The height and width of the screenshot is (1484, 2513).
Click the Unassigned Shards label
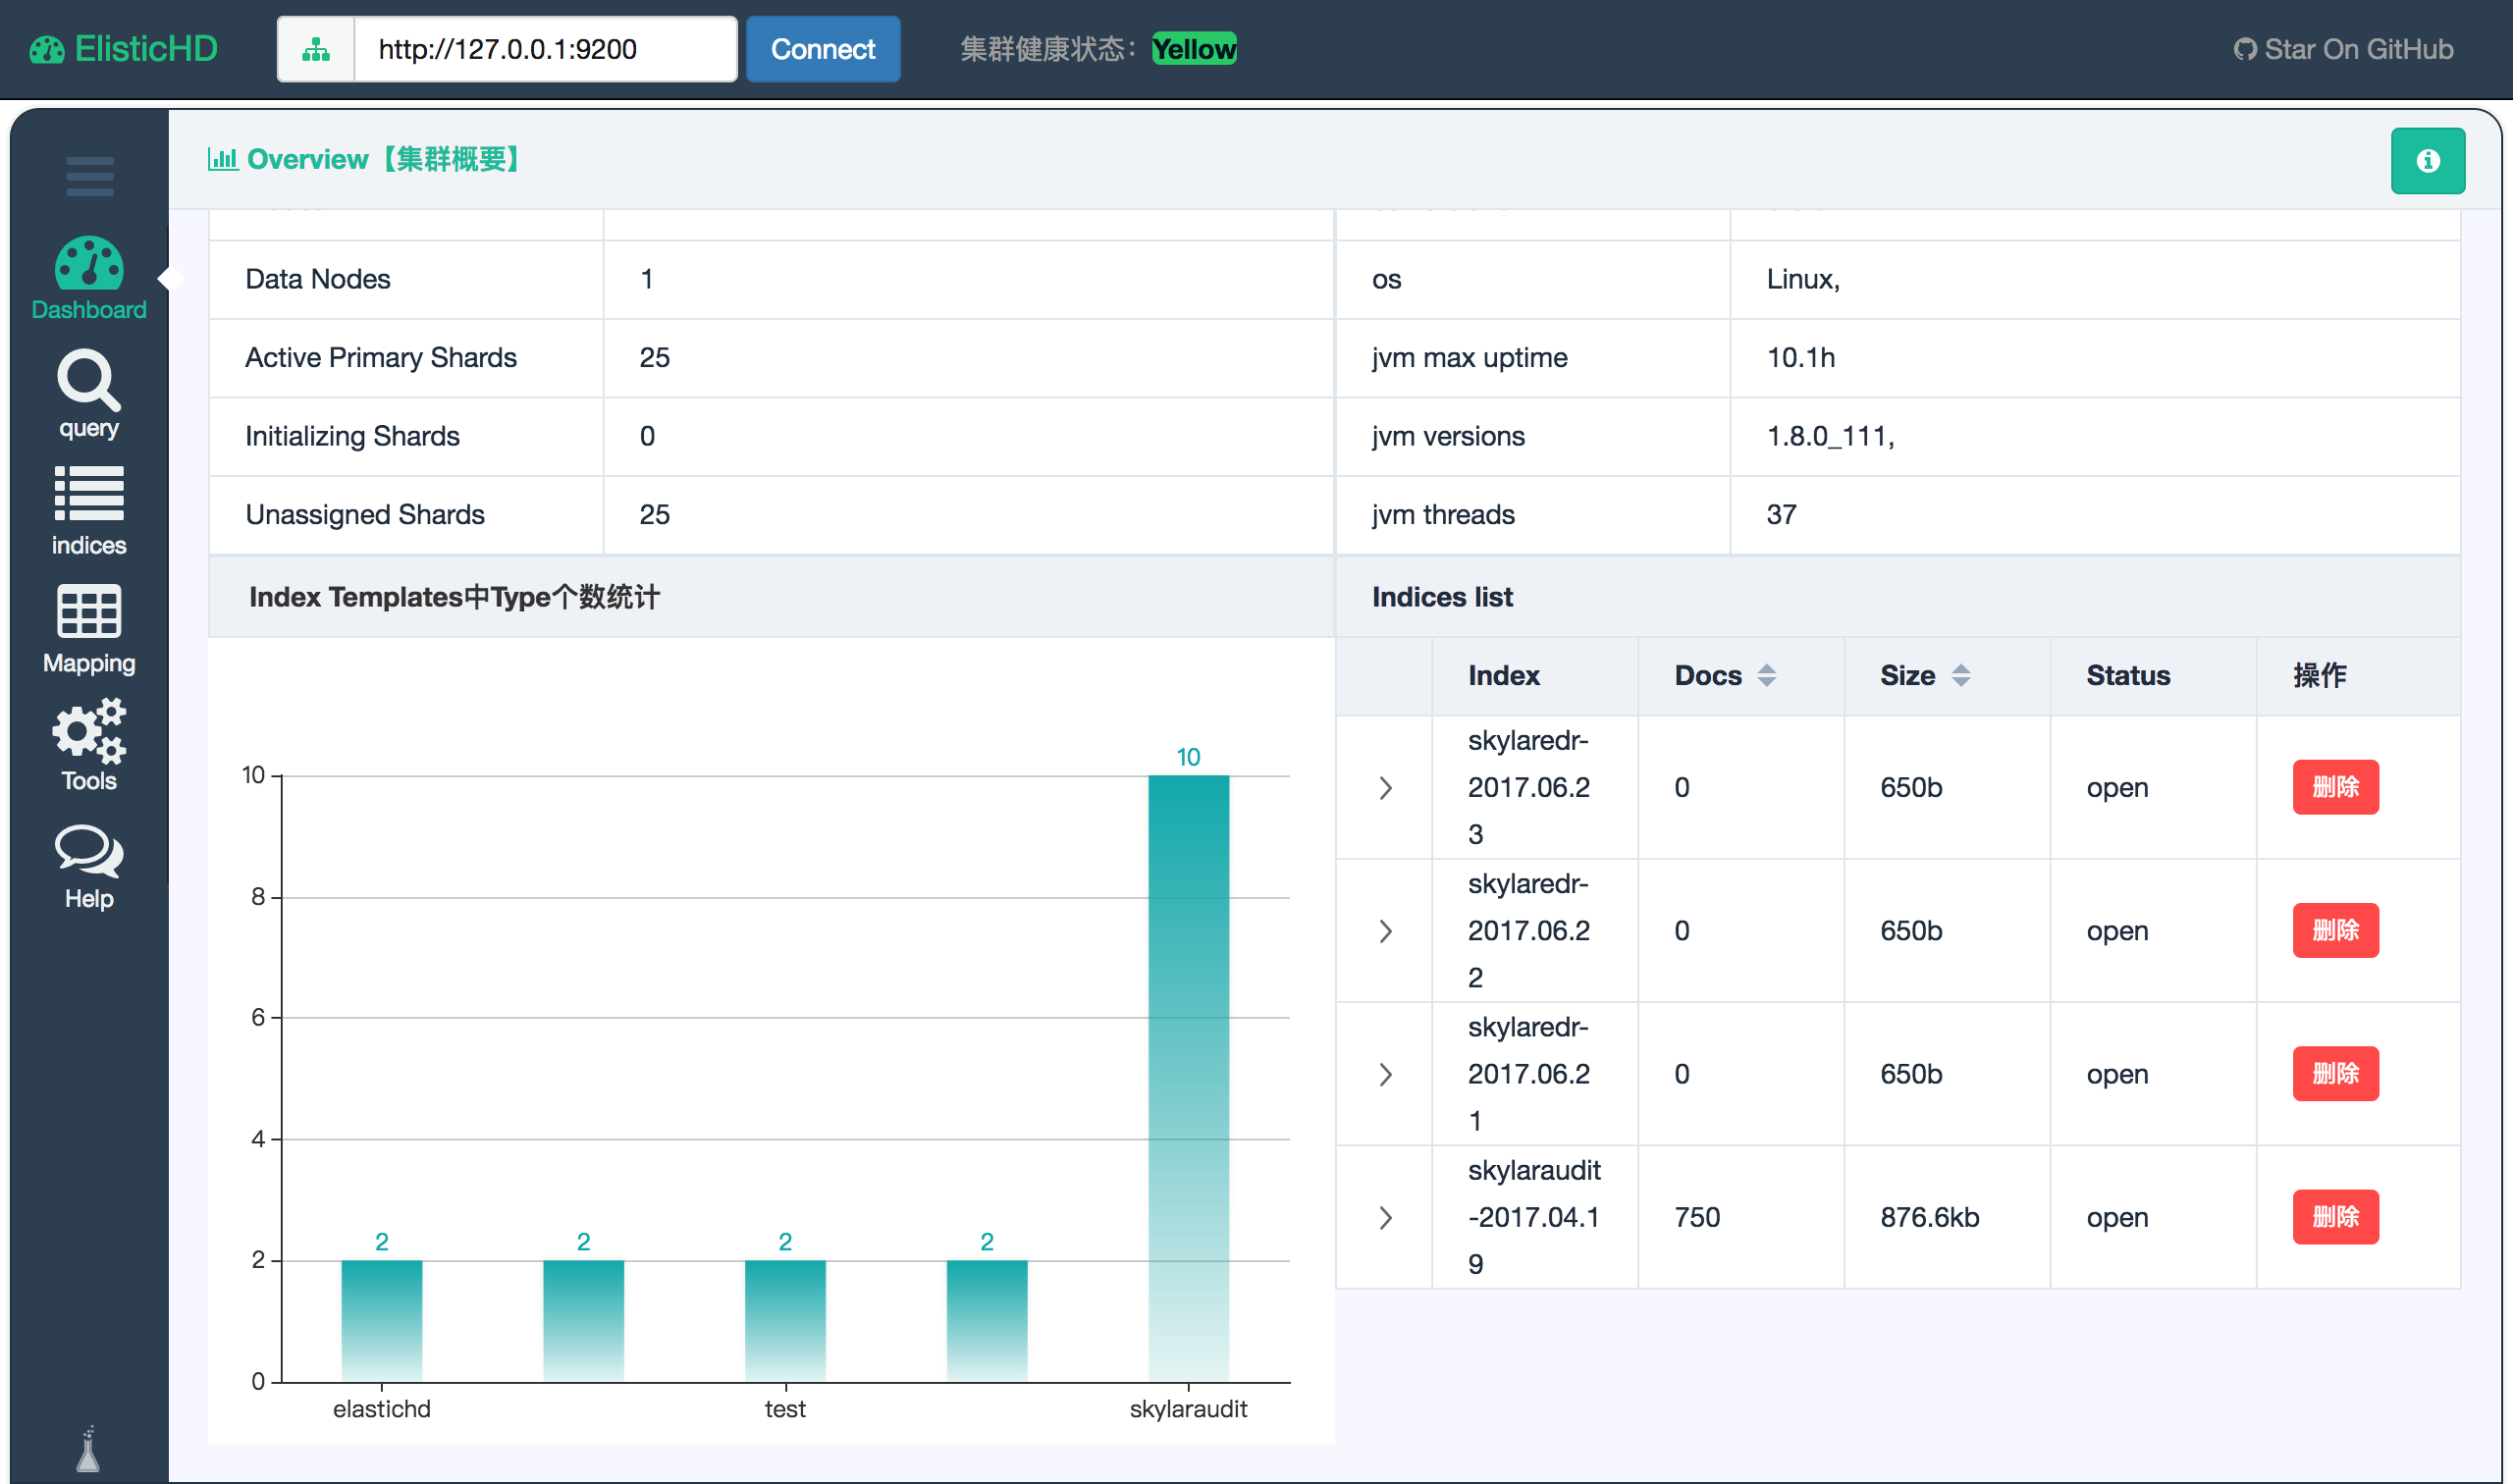click(364, 514)
